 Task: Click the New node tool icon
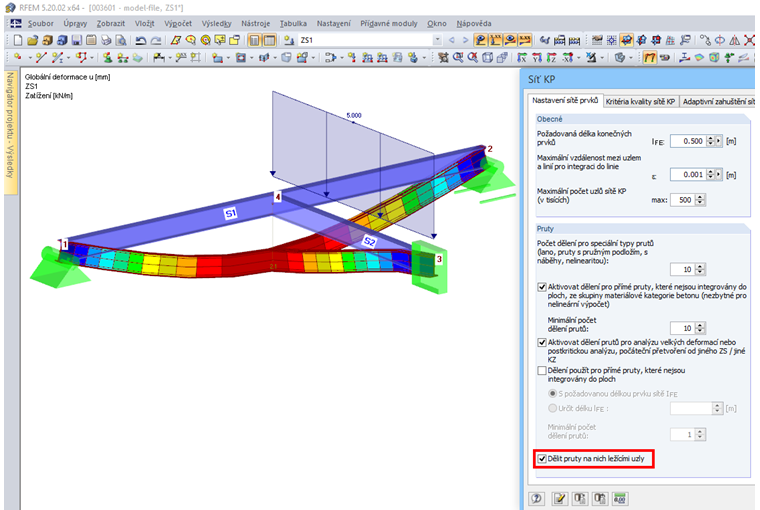click(18, 58)
